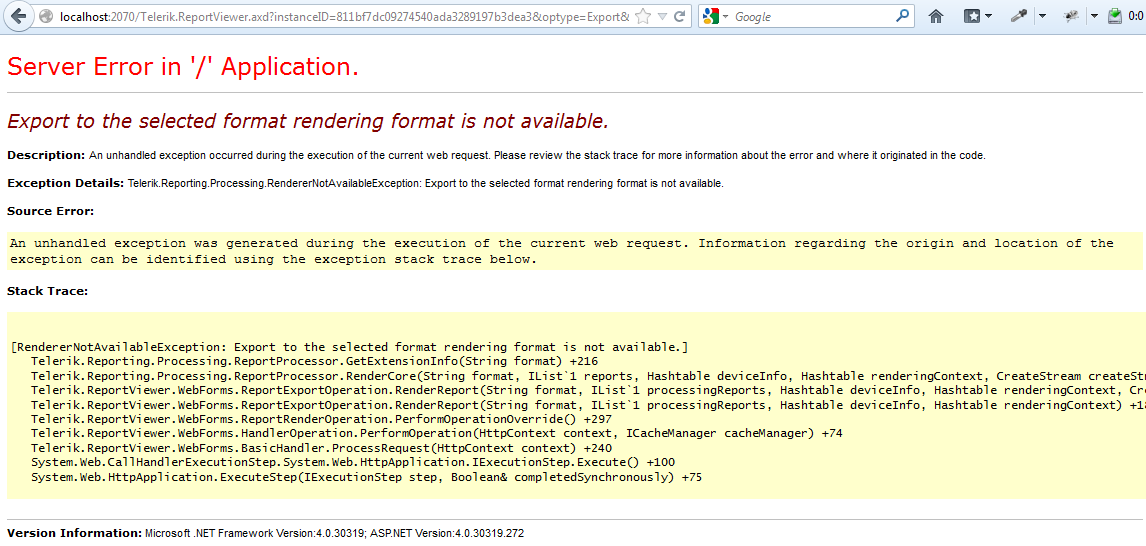The width and height of the screenshot is (1146, 546).
Task: Click the 'HttpApplication.ExecuteStep' +75 line
Action: click(x=367, y=477)
